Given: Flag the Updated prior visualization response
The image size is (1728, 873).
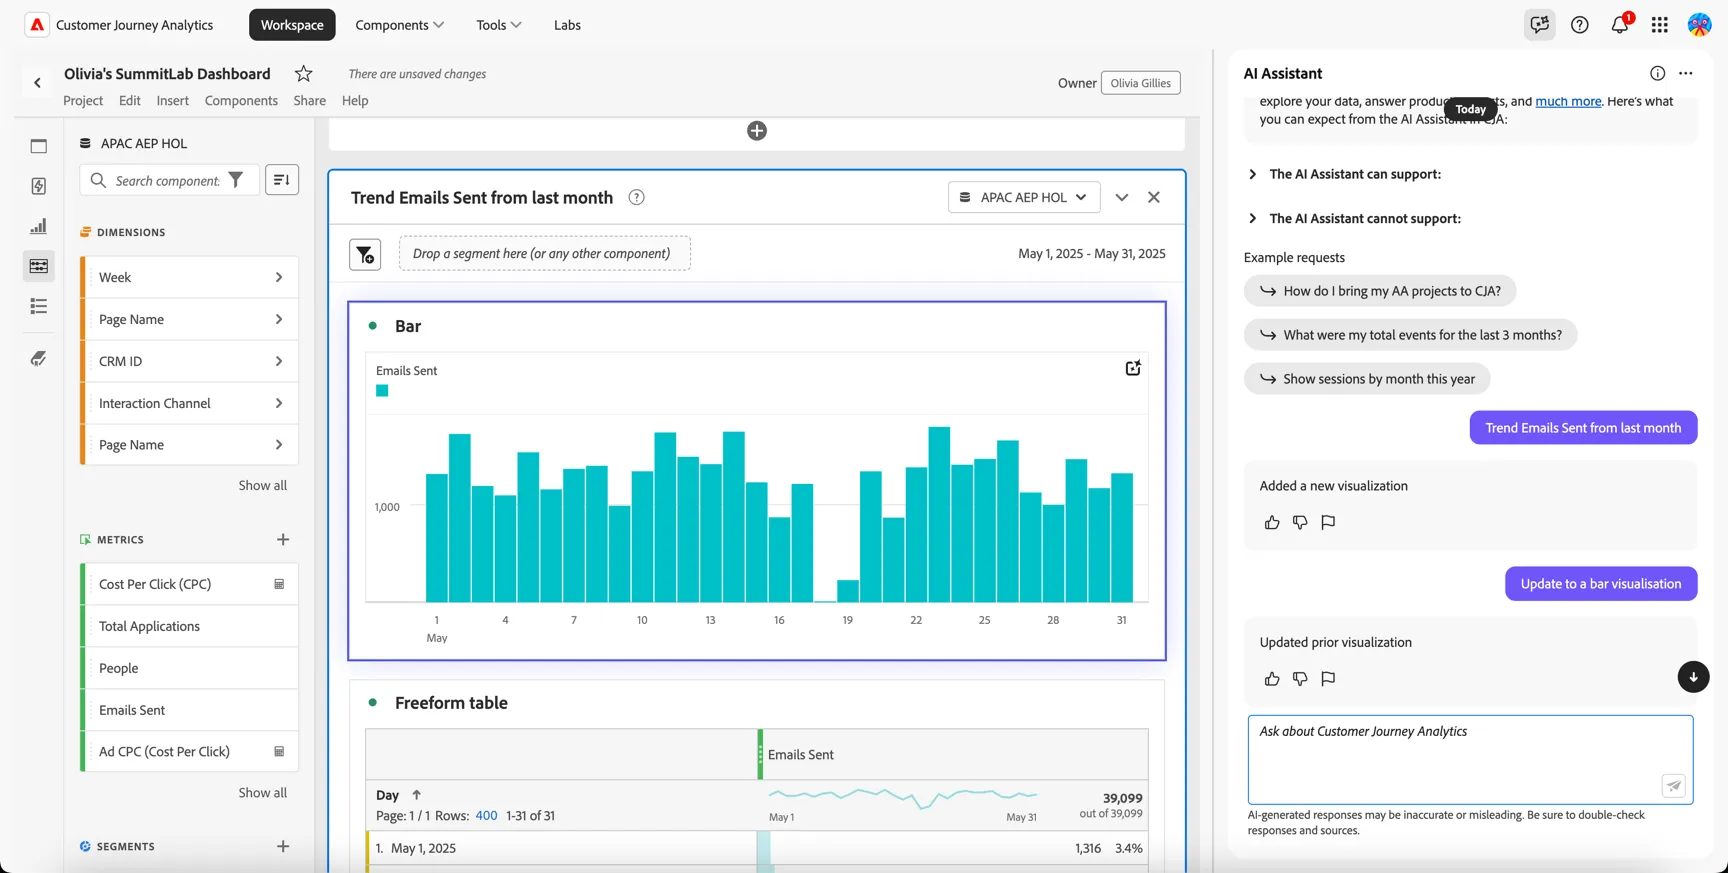Looking at the screenshot, I should (1328, 679).
